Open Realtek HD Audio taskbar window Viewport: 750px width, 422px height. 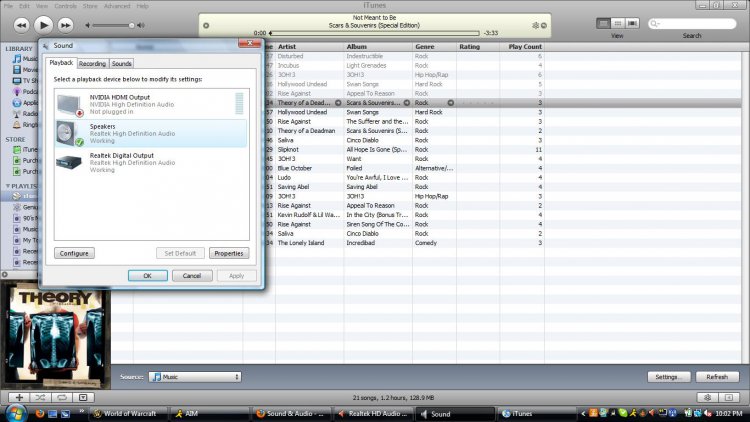[x=373, y=414]
